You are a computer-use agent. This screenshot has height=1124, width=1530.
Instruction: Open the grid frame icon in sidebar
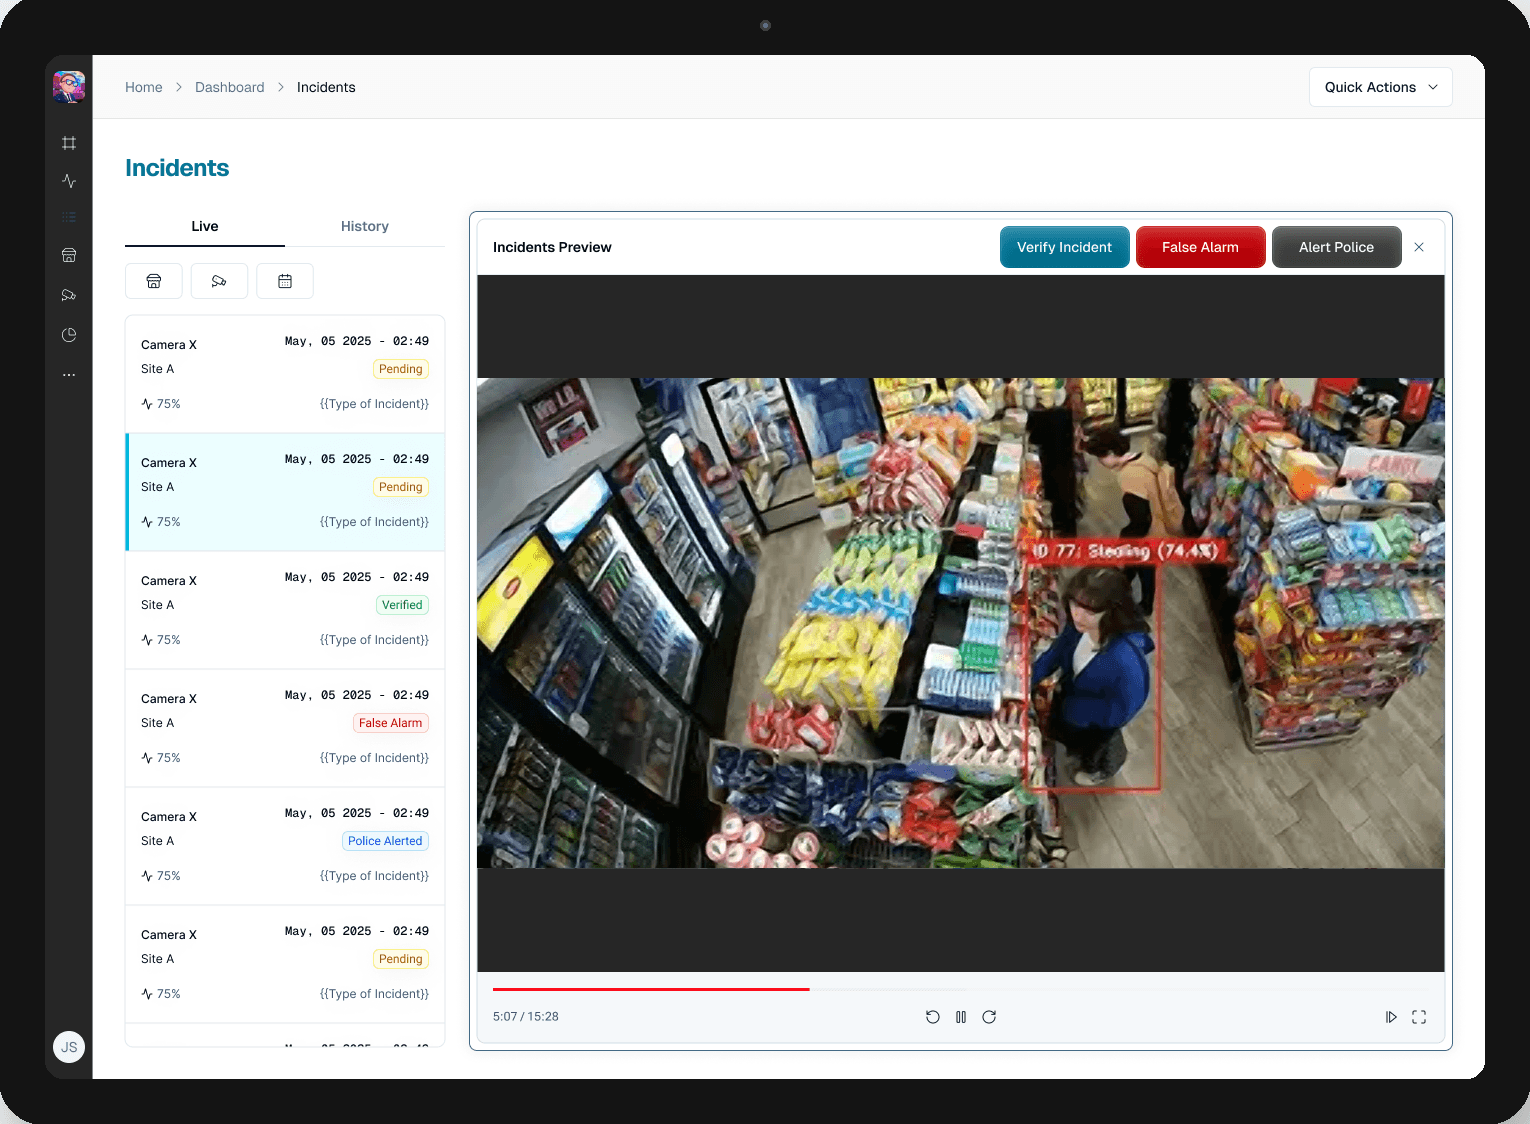tap(69, 143)
